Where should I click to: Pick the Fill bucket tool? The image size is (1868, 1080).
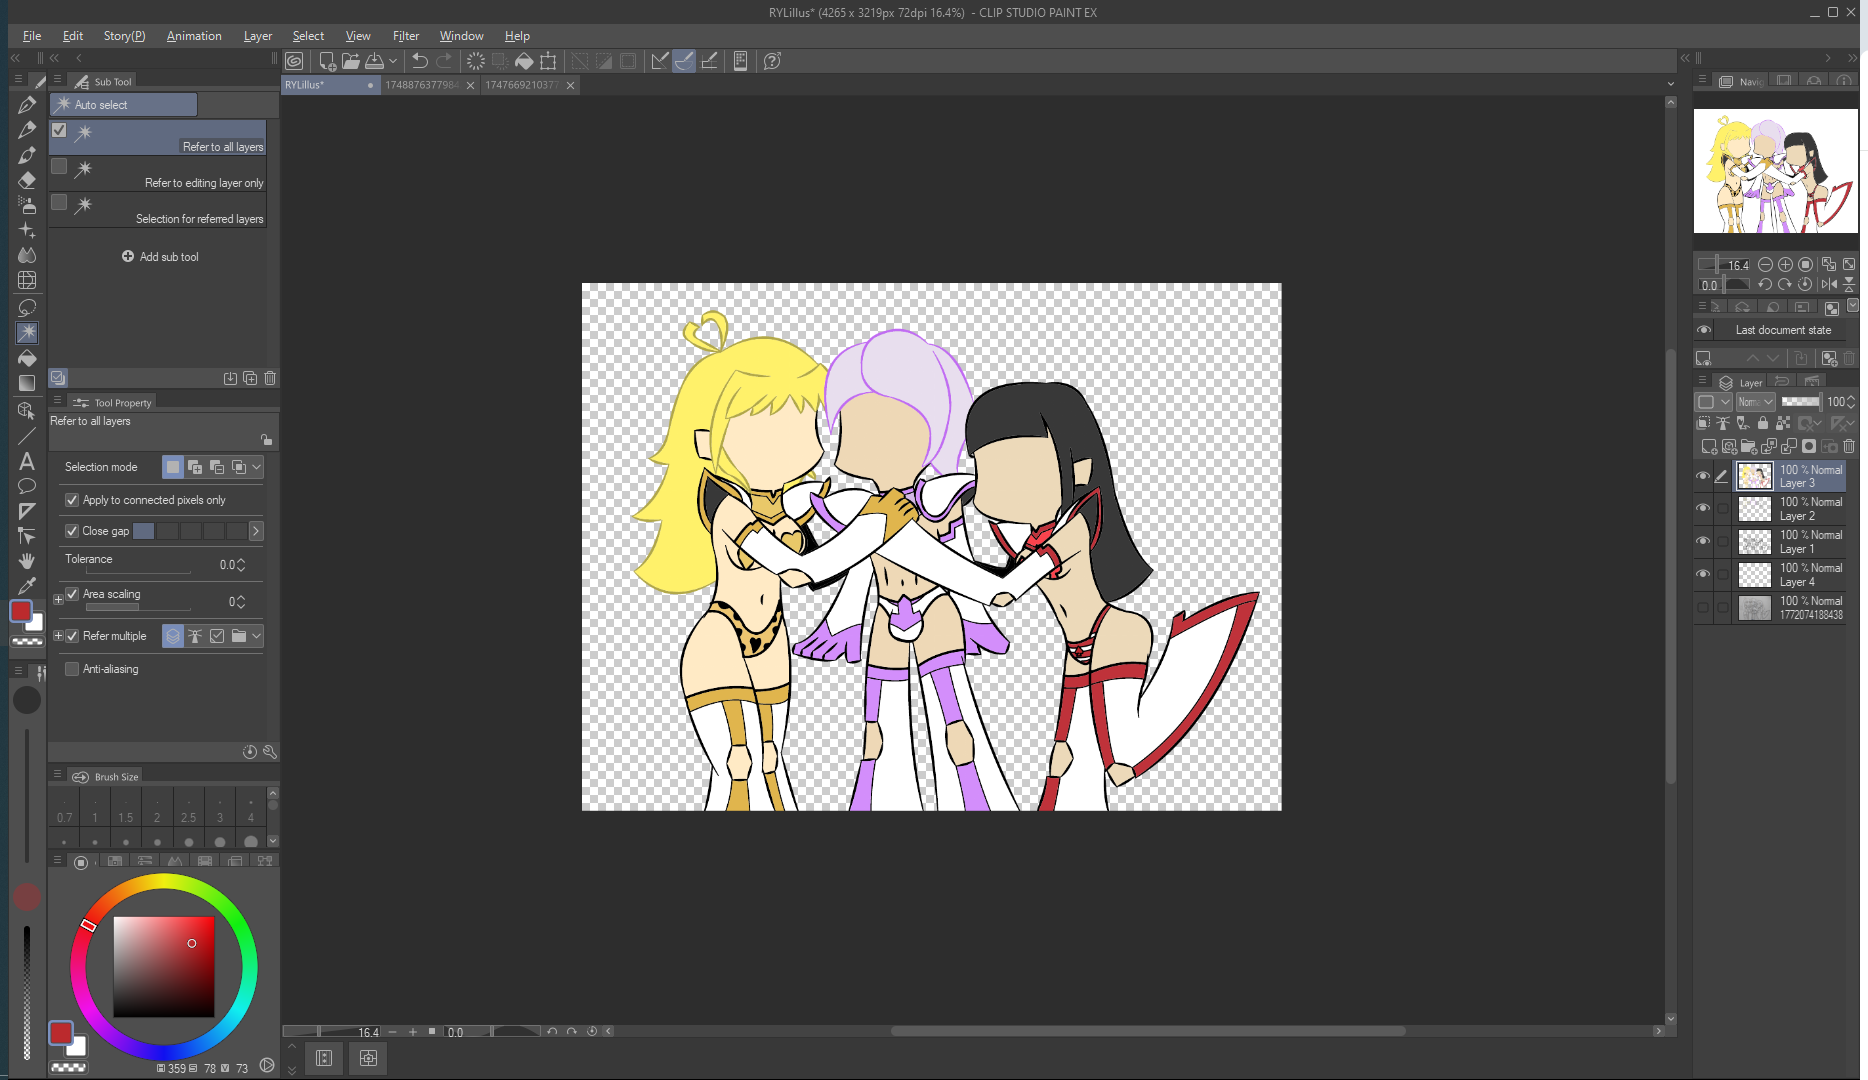click(27, 358)
